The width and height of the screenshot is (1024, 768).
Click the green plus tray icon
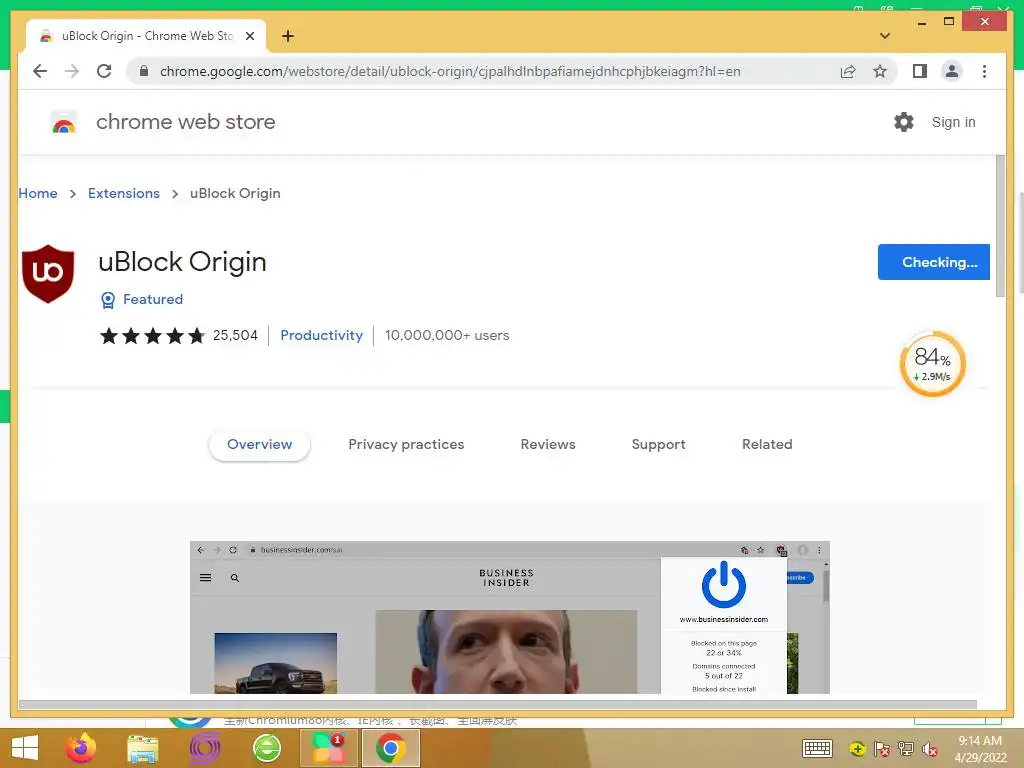tap(857, 749)
